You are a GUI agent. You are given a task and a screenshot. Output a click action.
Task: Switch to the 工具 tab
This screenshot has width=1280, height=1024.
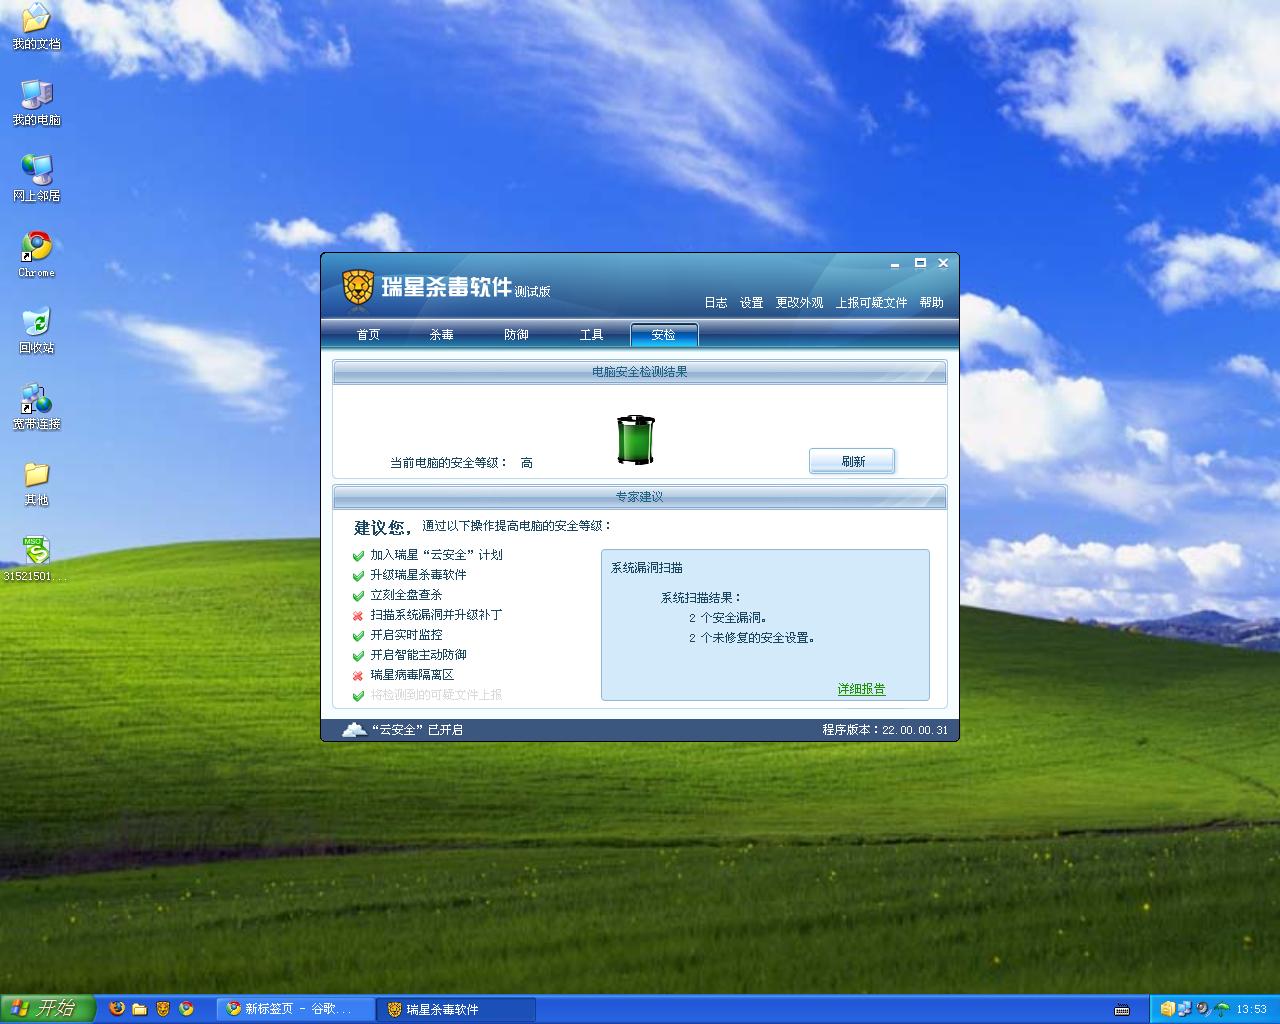click(x=591, y=335)
